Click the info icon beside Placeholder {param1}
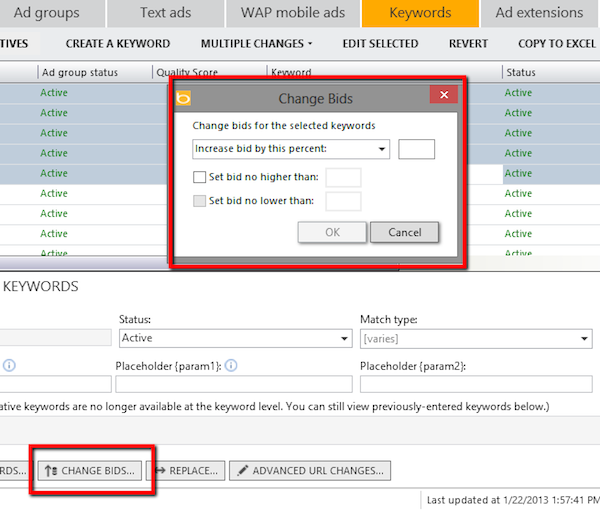This screenshot has width=600, height=510. tap(230, 364)
